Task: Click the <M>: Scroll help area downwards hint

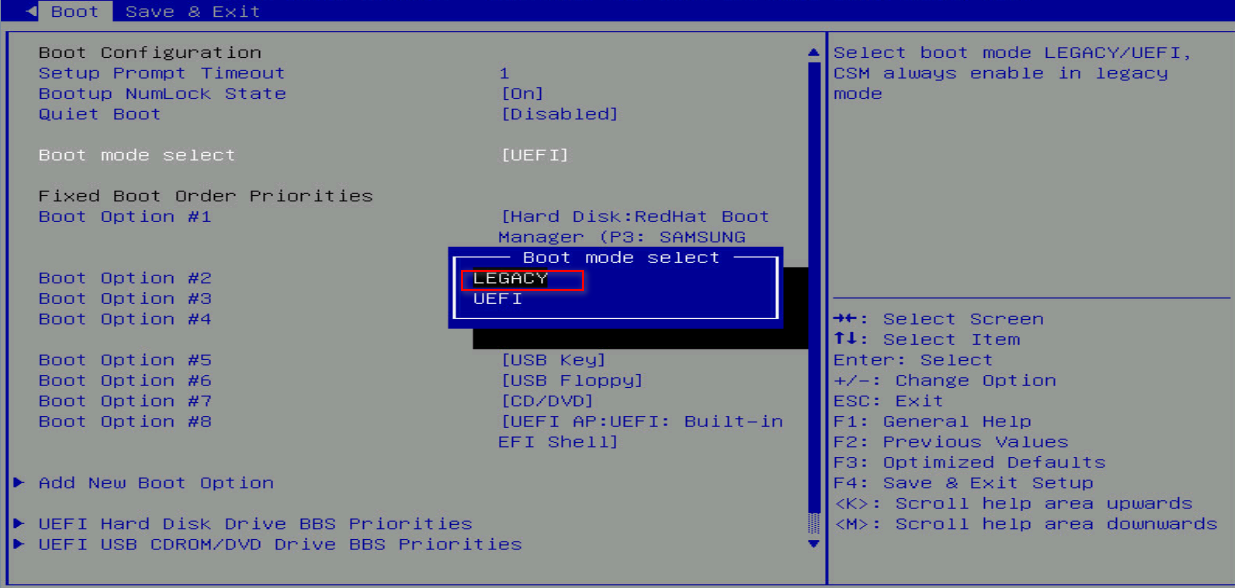Action: click(x=1025, y=524)
